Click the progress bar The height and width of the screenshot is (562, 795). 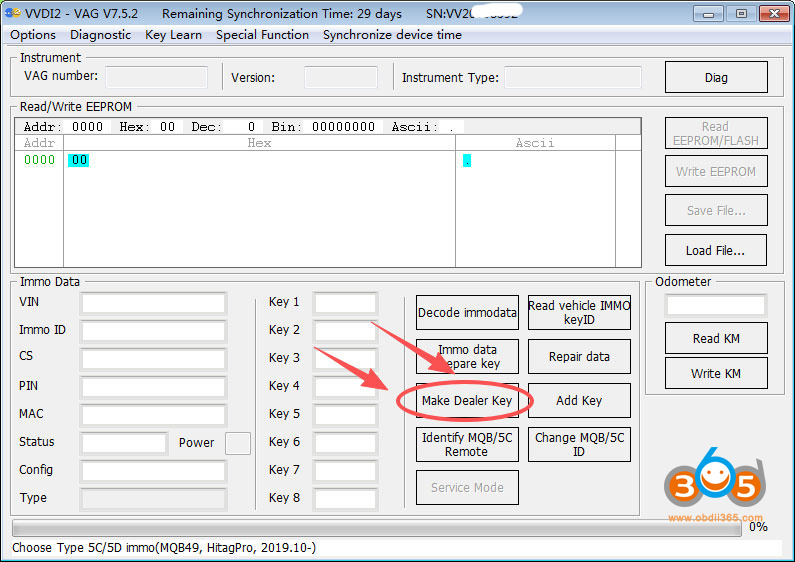point(377,528)
